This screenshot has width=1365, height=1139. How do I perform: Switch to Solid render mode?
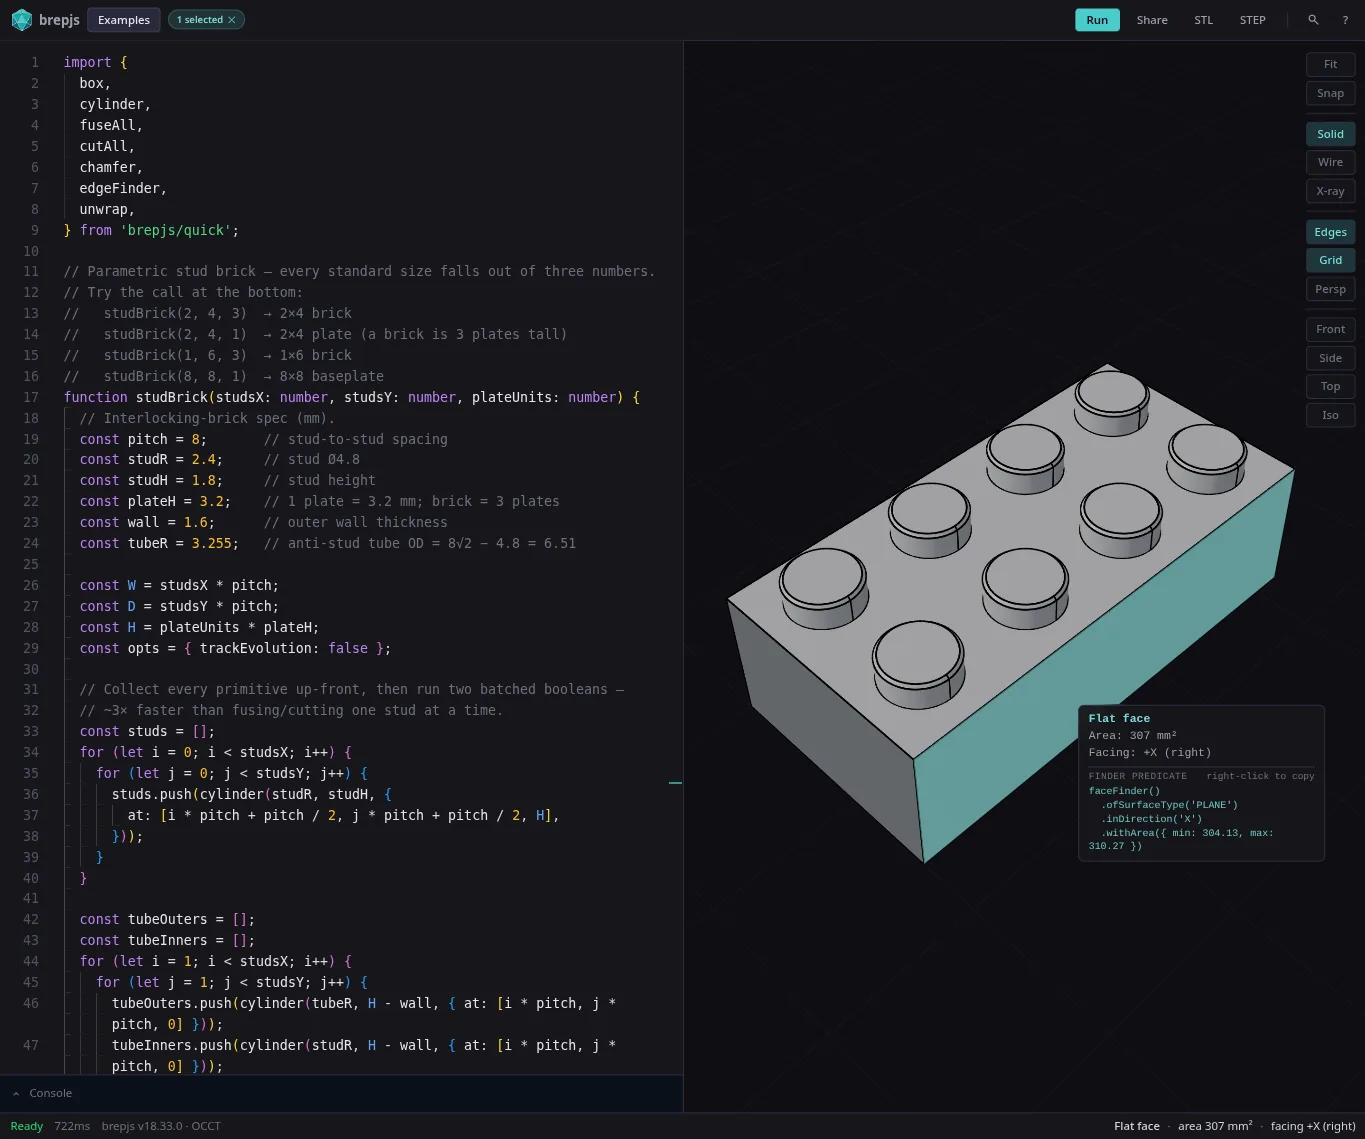pos(1330,134)
